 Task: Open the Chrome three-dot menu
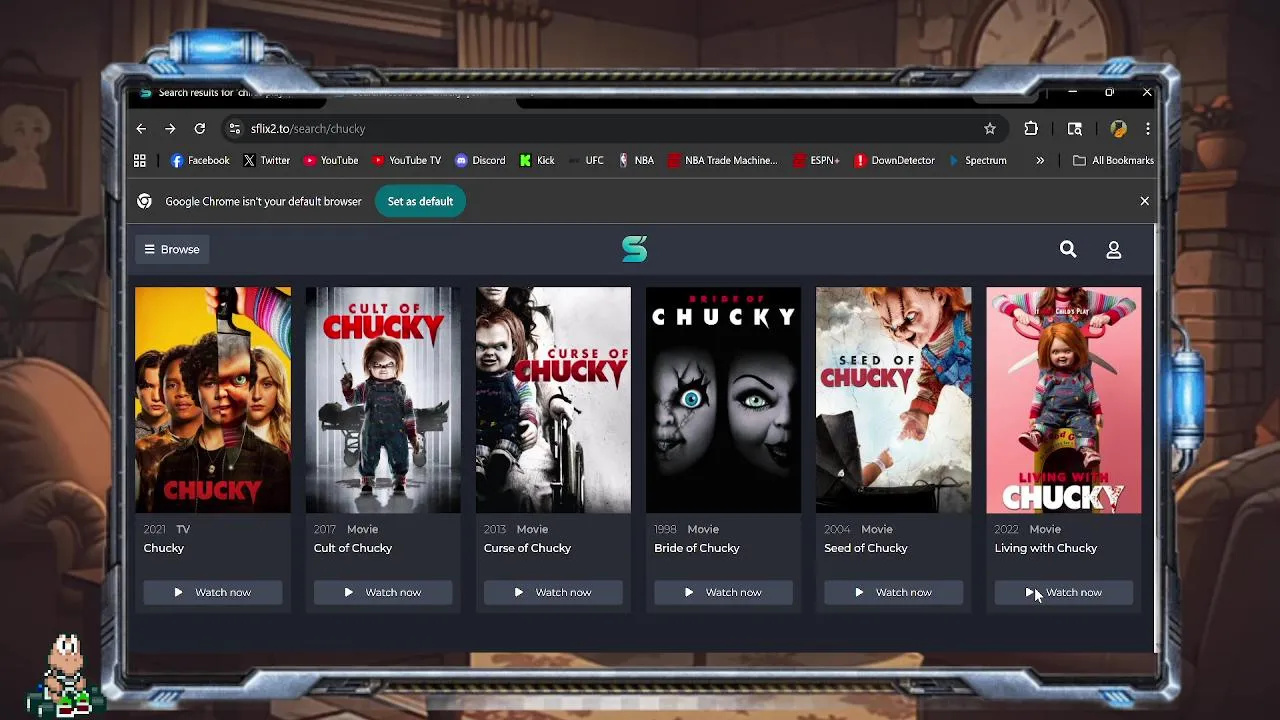point(1148,129)
